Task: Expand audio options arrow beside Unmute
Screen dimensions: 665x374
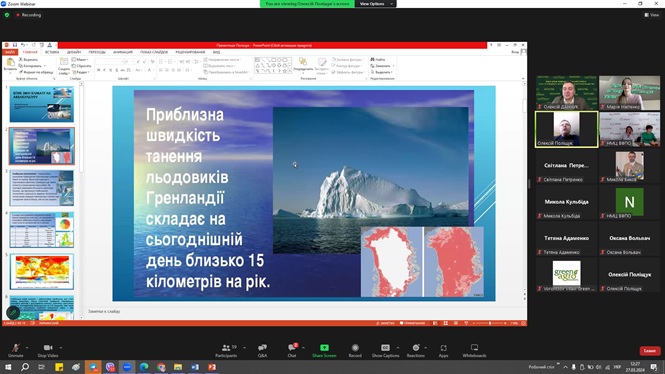Action: (x=27, y=348)
